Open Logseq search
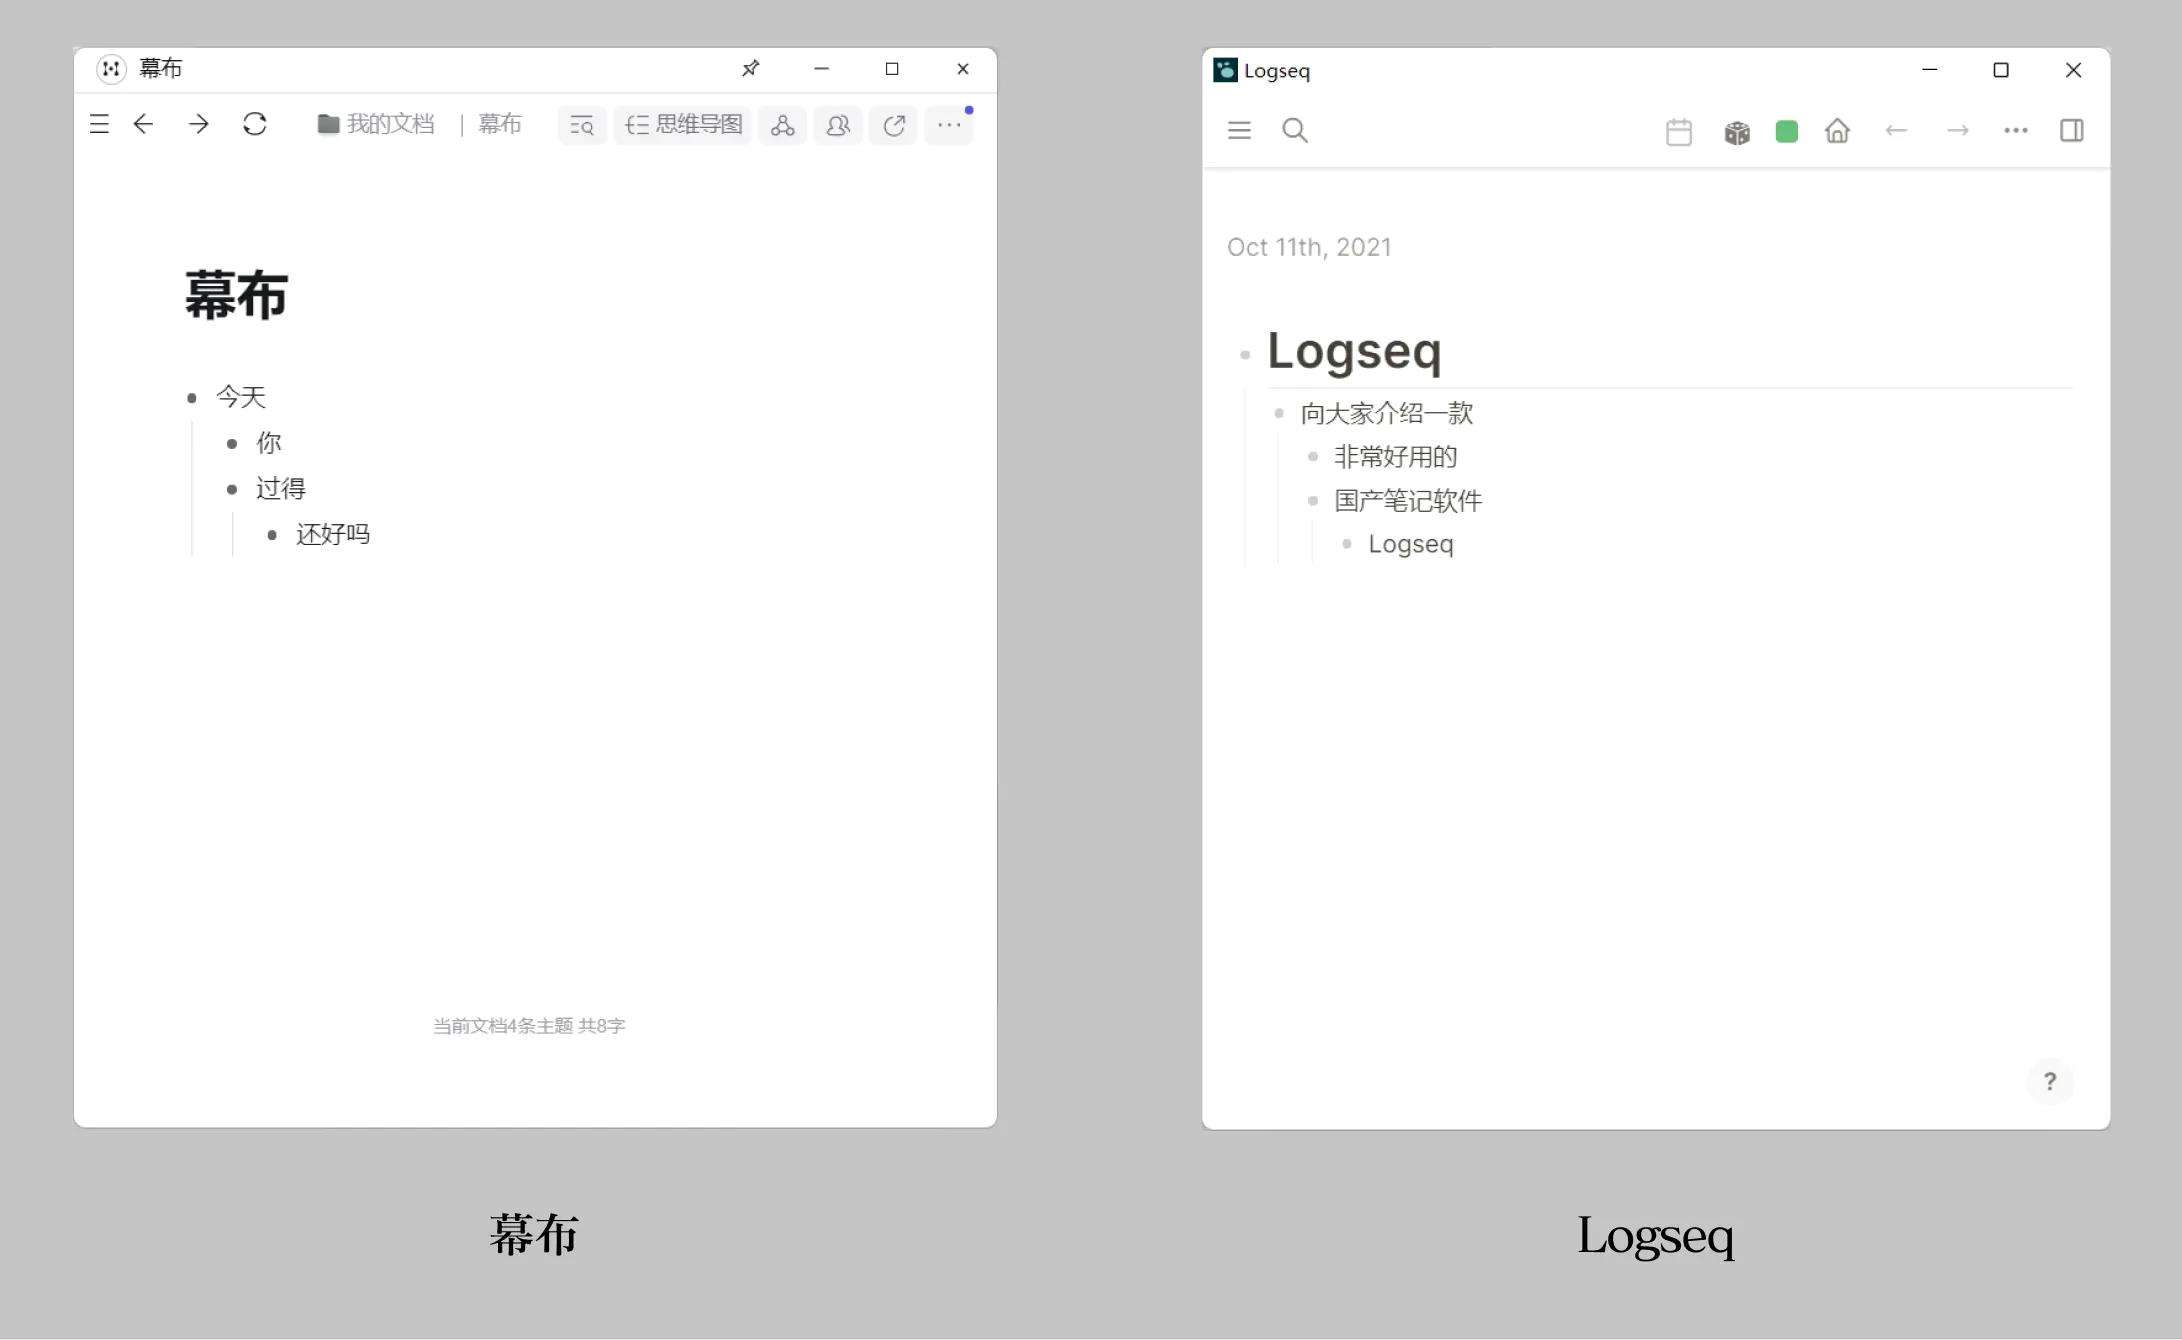This screenshot has width=2182, height=1340. point(1295,130)
